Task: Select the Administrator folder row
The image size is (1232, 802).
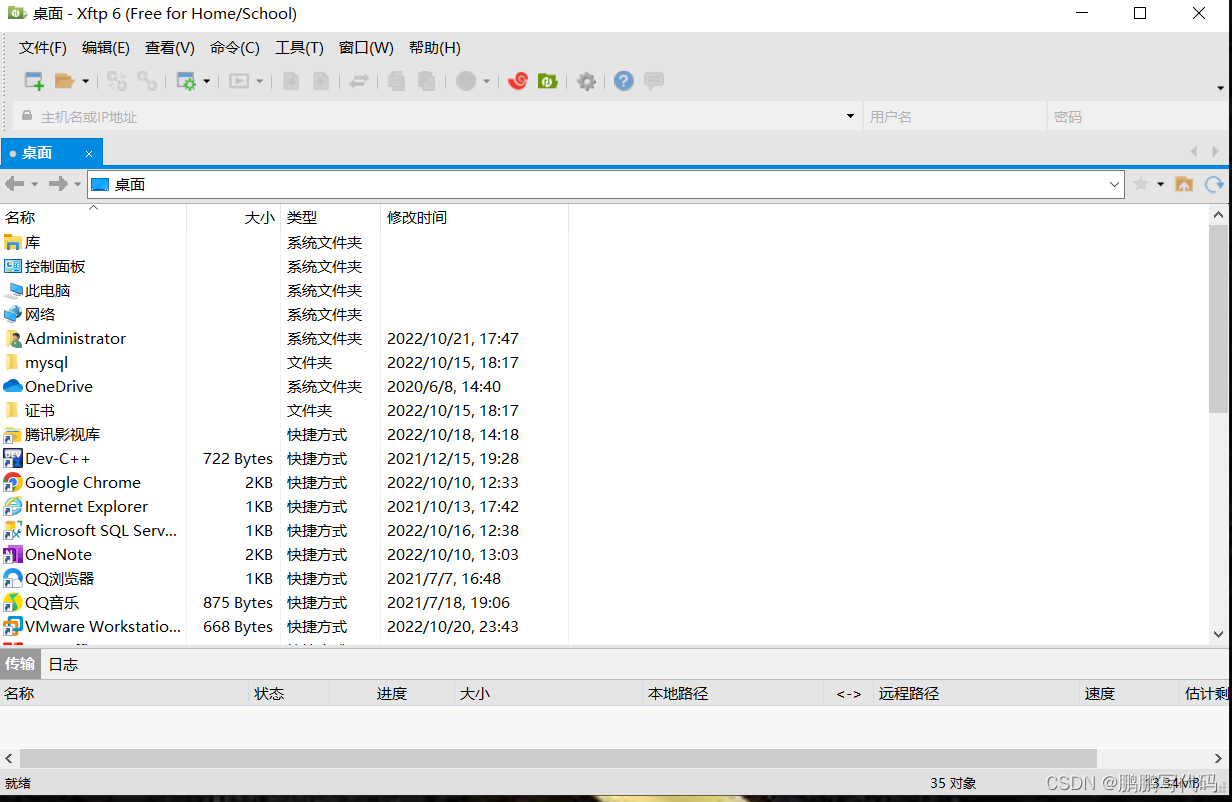Action: point(284,338)
